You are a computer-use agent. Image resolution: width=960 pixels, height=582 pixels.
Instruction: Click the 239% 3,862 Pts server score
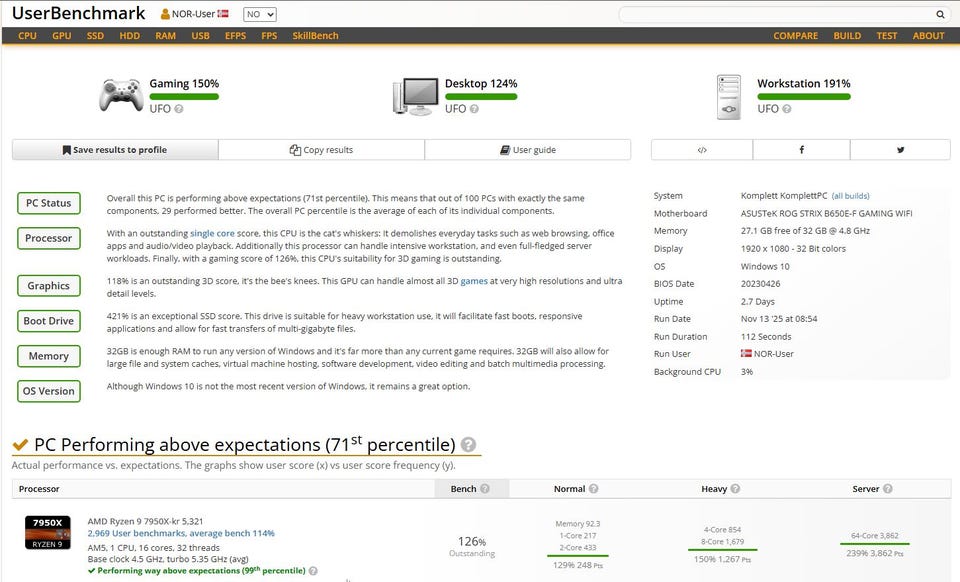tap(874, 553)
